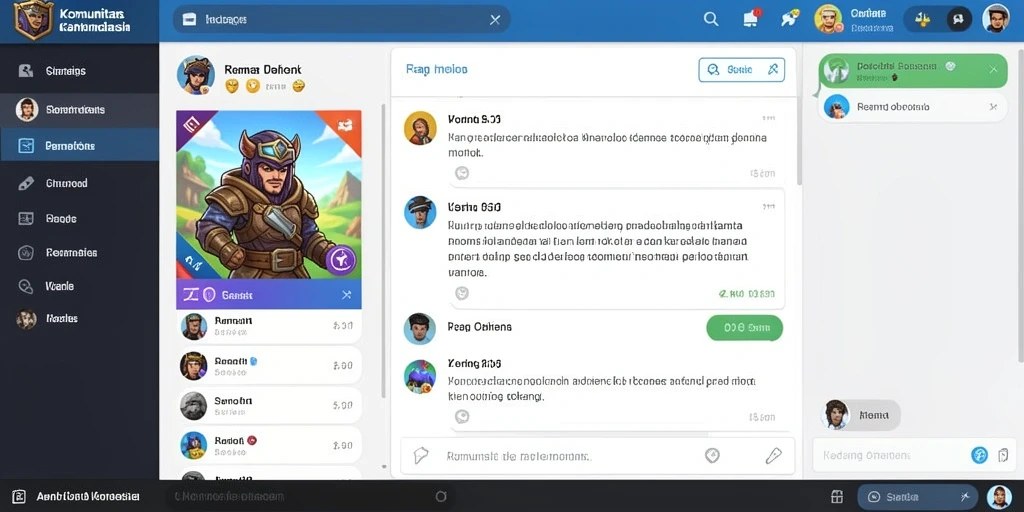Image resolution: width=1024 pixels, height=512 pixels.
Task: React using emoji icon under second message
Action: click(462, 293)
